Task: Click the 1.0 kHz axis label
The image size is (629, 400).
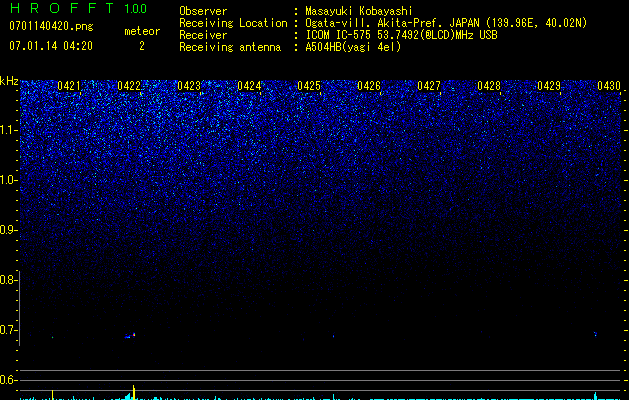Action: tap(9, 180)
